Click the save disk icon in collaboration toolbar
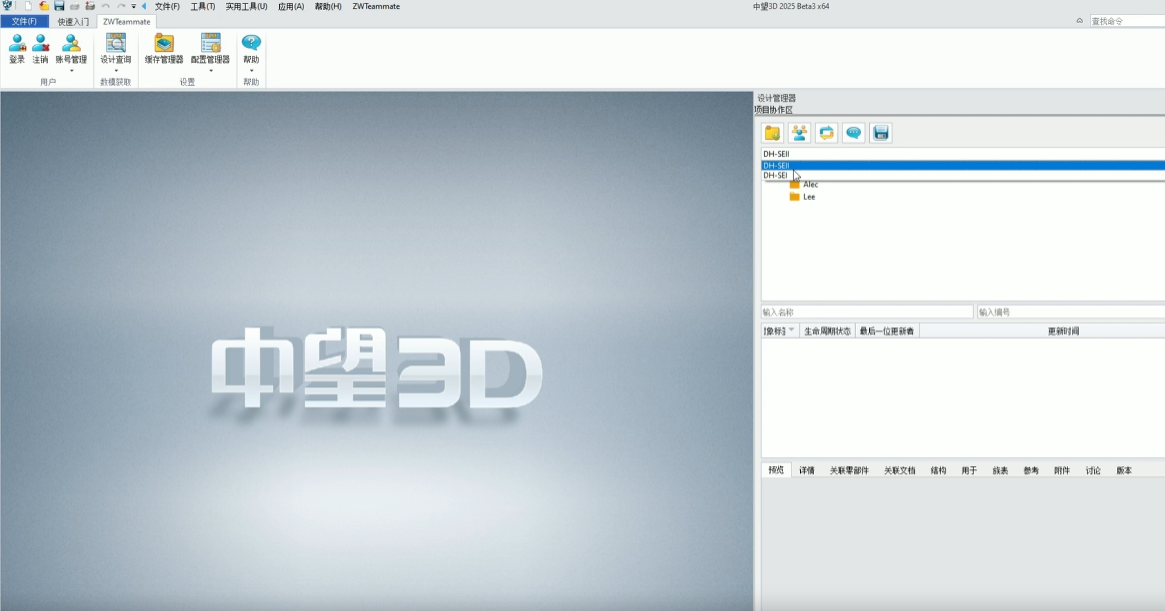 (881, 132)
